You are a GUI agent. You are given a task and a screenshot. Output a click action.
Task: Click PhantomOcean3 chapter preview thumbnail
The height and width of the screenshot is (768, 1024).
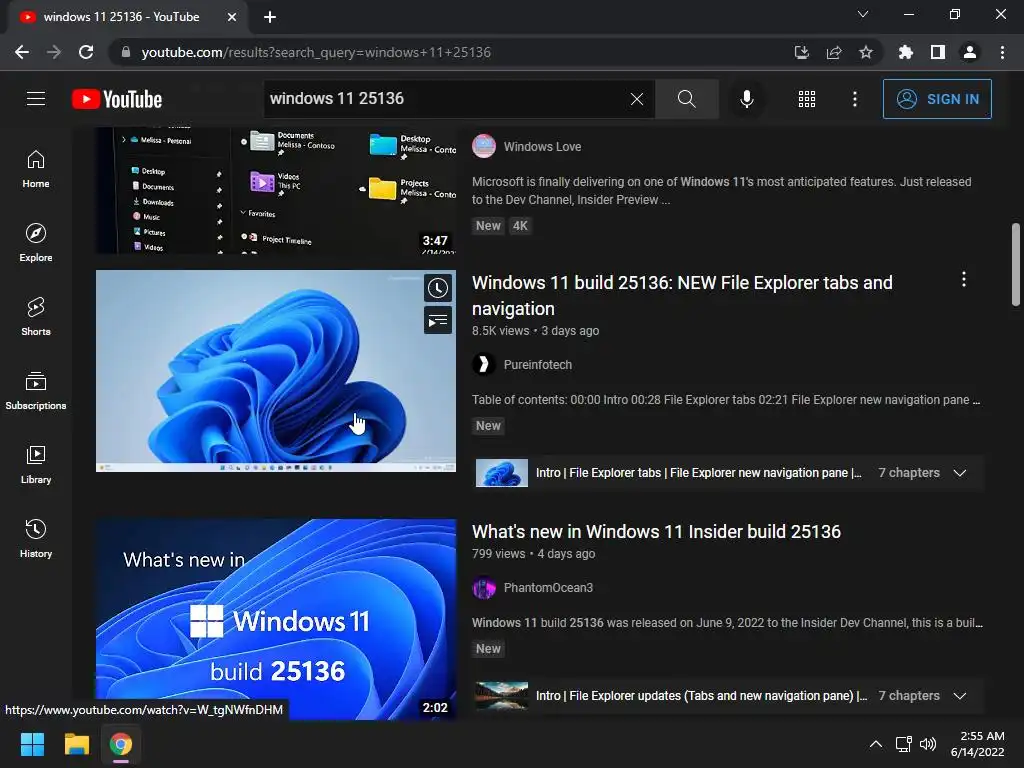(502, 696)
